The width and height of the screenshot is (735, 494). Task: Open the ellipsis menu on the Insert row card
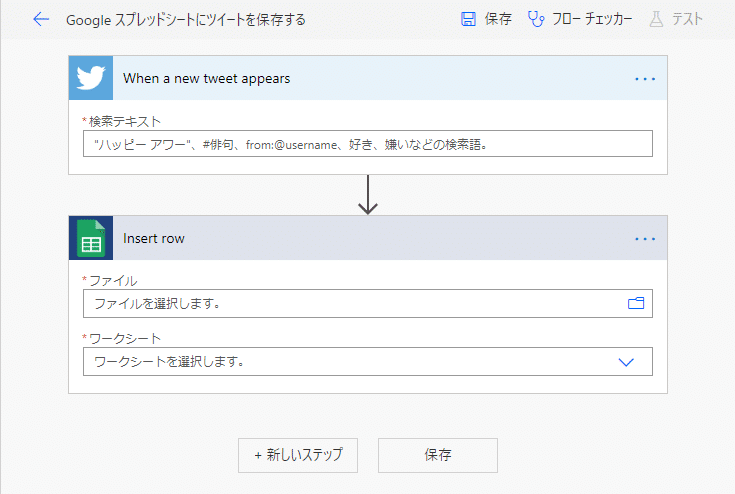pos(645,239)
